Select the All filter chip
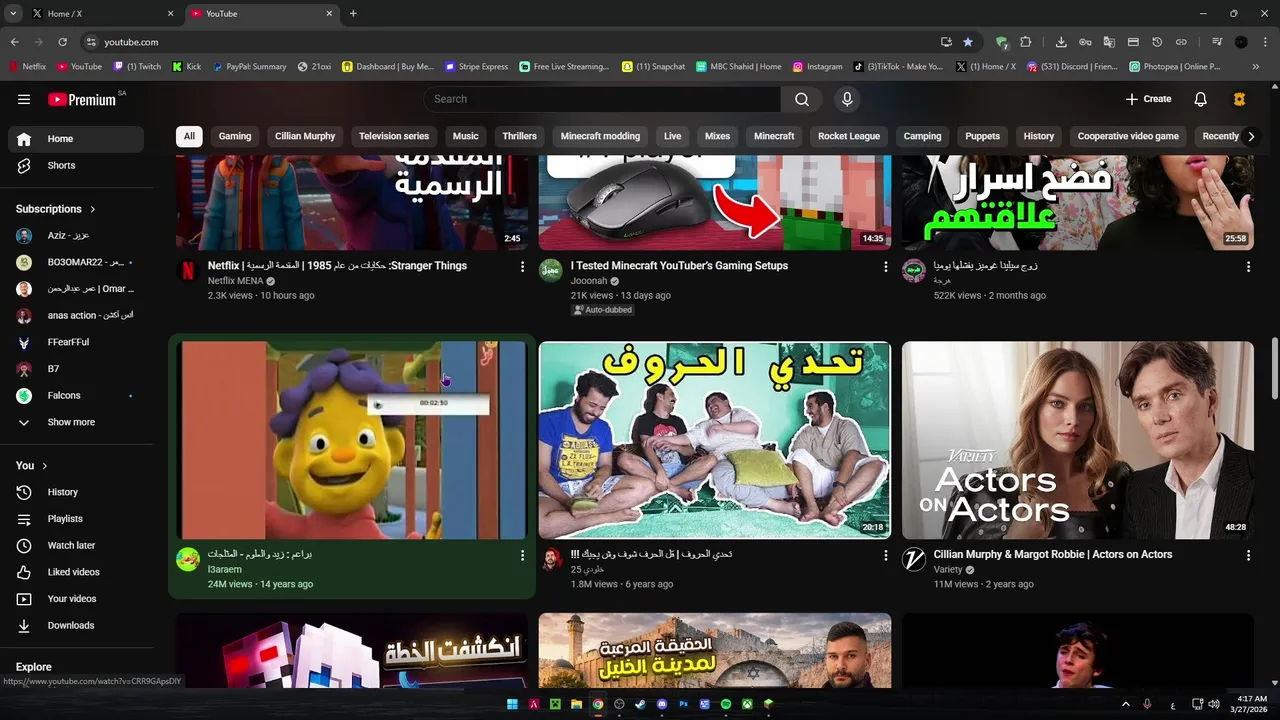Image resolution: width=1280 pixels, height=720 pixels. tap(189, 136)
